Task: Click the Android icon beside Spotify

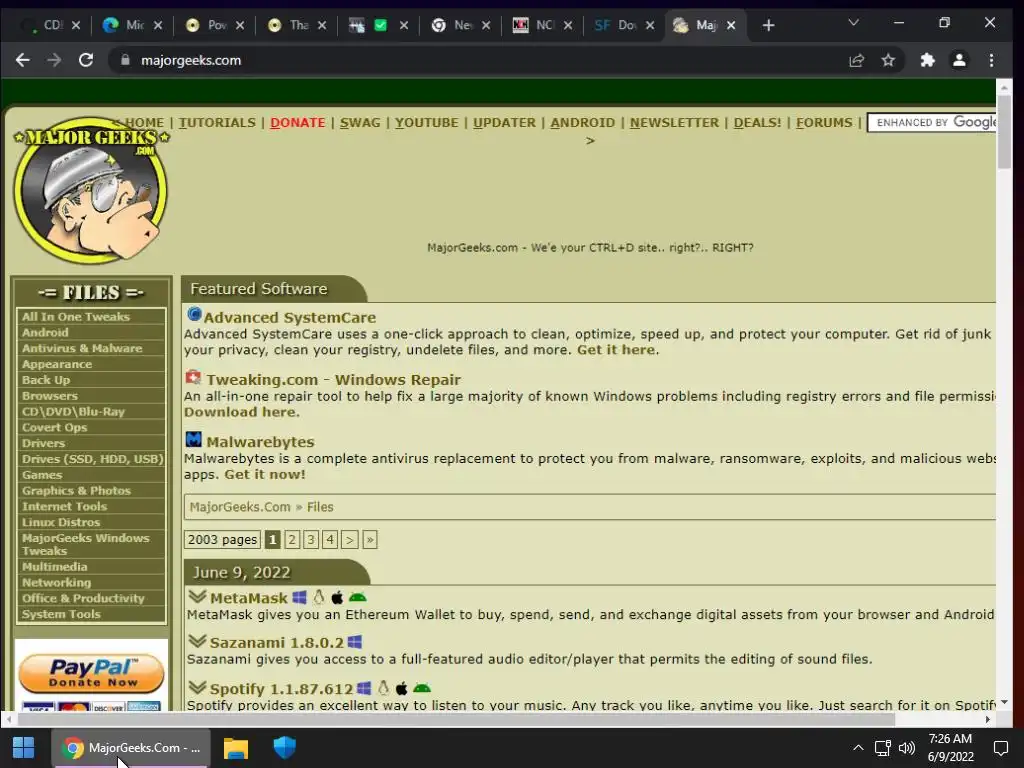Action: (423, 688)
